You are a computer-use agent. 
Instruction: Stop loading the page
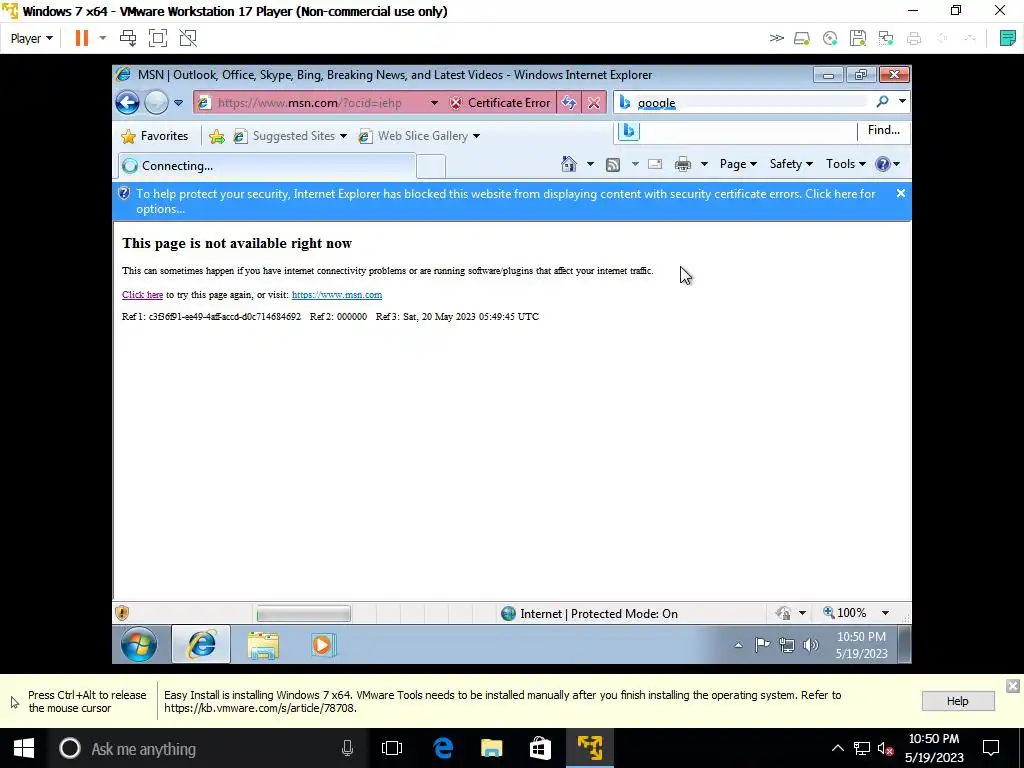[594, 103]
